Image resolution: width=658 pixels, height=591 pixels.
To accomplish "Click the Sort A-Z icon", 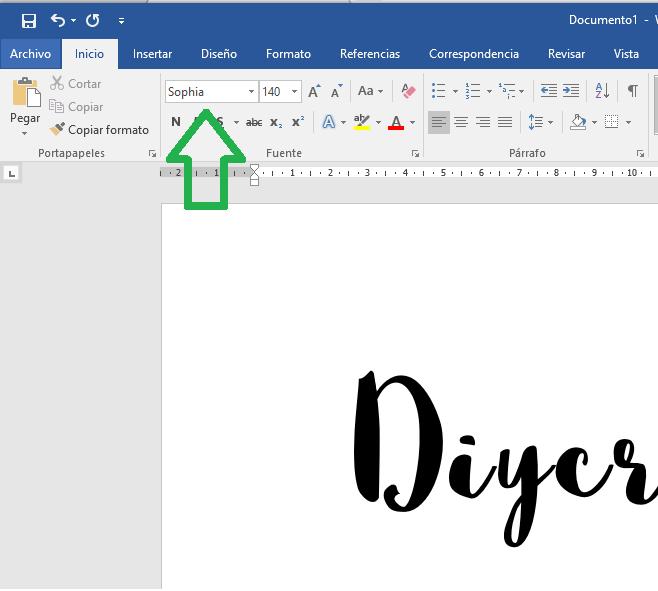I will pyautogui.click(x=602, y=91).
